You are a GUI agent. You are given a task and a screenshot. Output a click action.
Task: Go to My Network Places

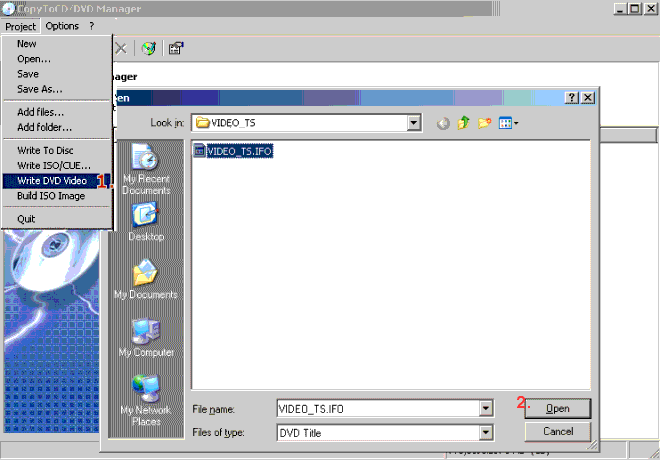pyautogui.click(x=146, y=400)
